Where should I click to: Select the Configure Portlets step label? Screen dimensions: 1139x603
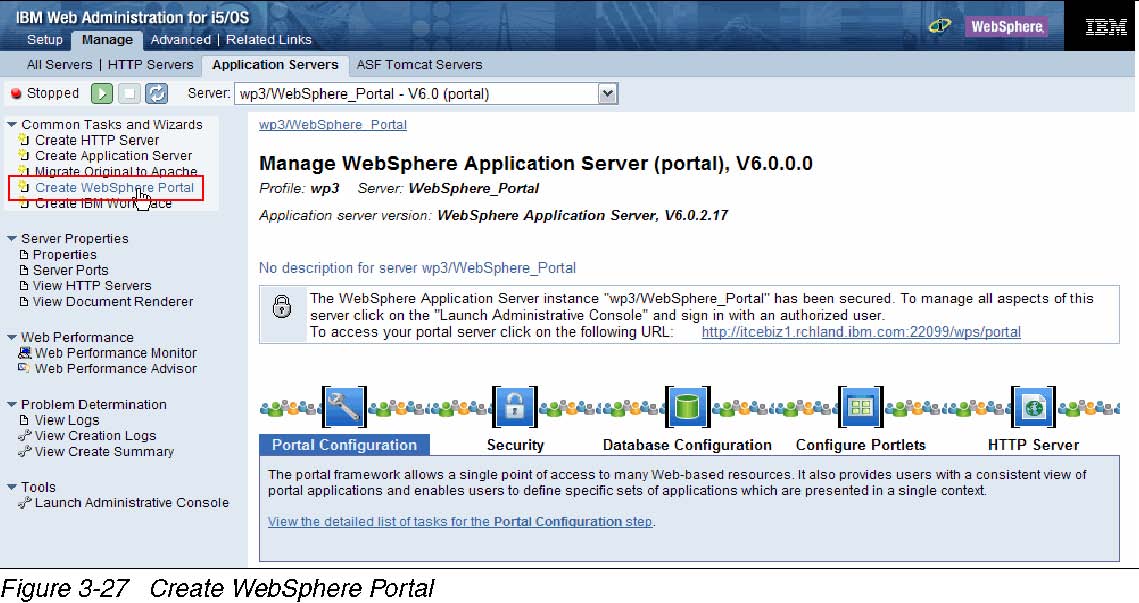(861, 445)
